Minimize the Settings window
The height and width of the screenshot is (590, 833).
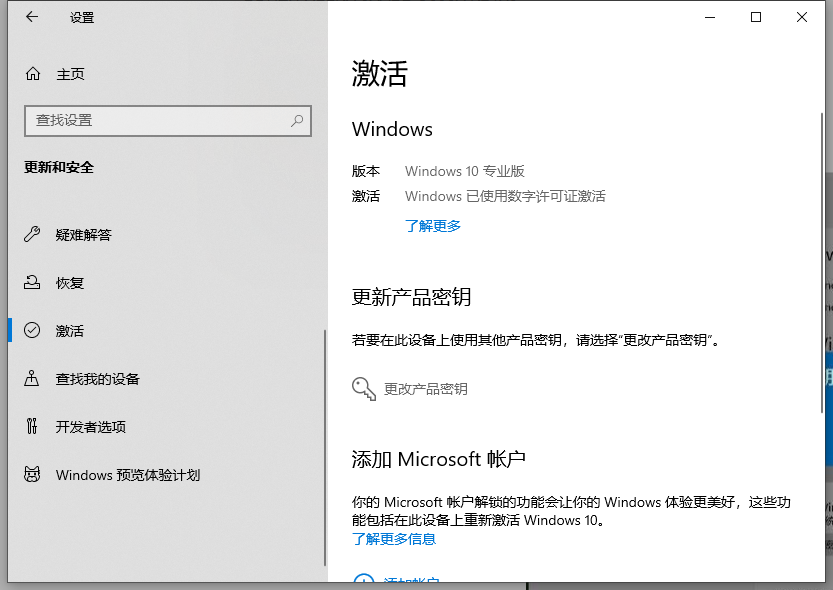click(x=710, y=17)
